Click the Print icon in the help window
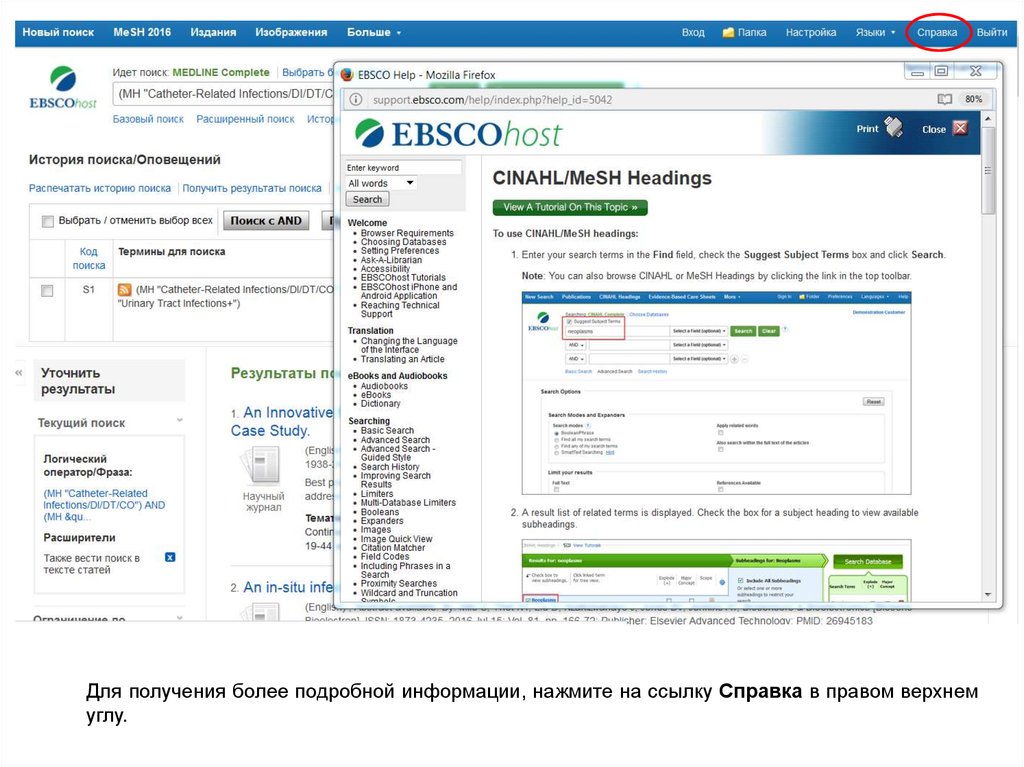The width and height of the screenshot is (1024, 767). [x=893, y=128]
